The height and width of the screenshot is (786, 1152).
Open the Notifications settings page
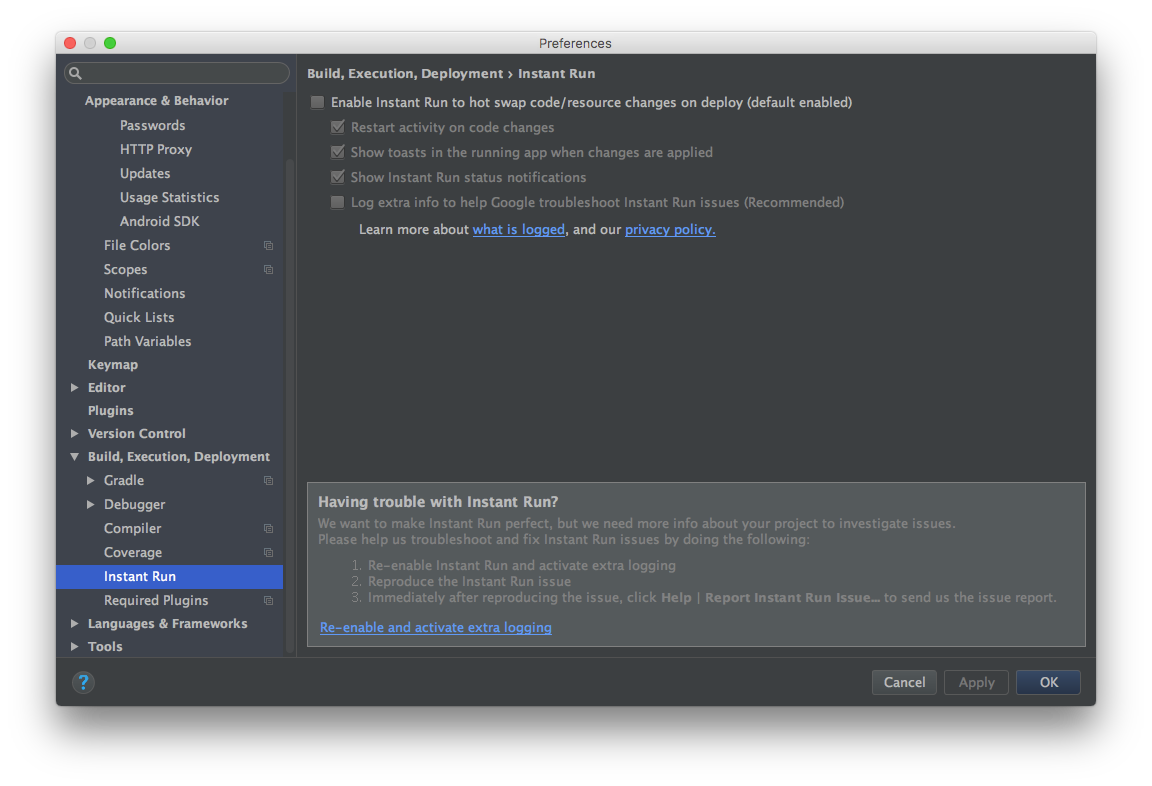point(145,293)
